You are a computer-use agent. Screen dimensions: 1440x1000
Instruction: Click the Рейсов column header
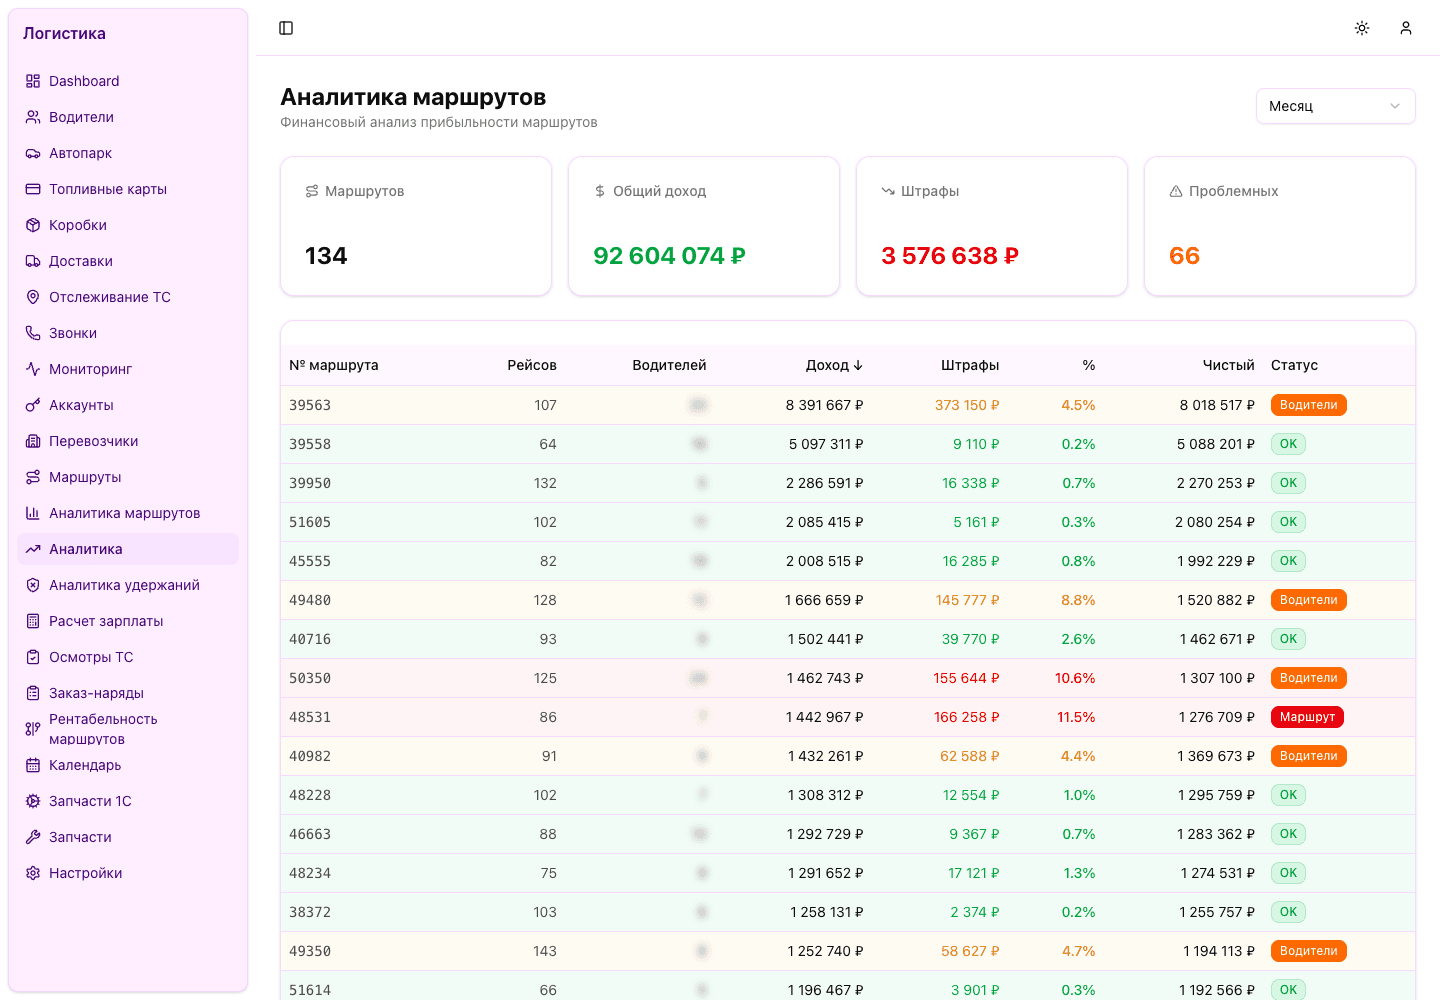(x=532, y=365)
